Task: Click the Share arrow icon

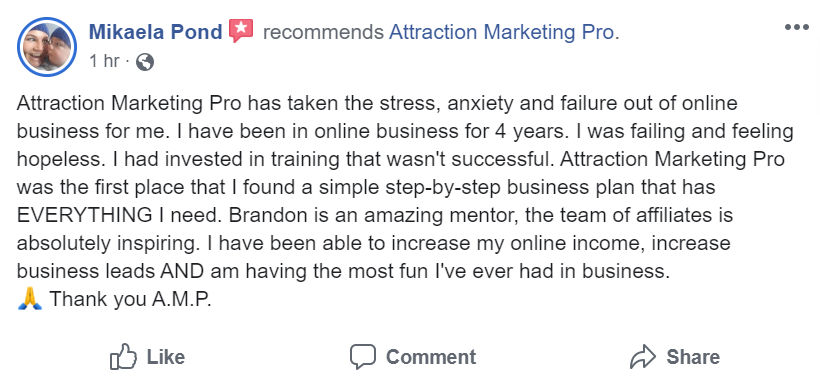Action: click(x=643, y=357)
